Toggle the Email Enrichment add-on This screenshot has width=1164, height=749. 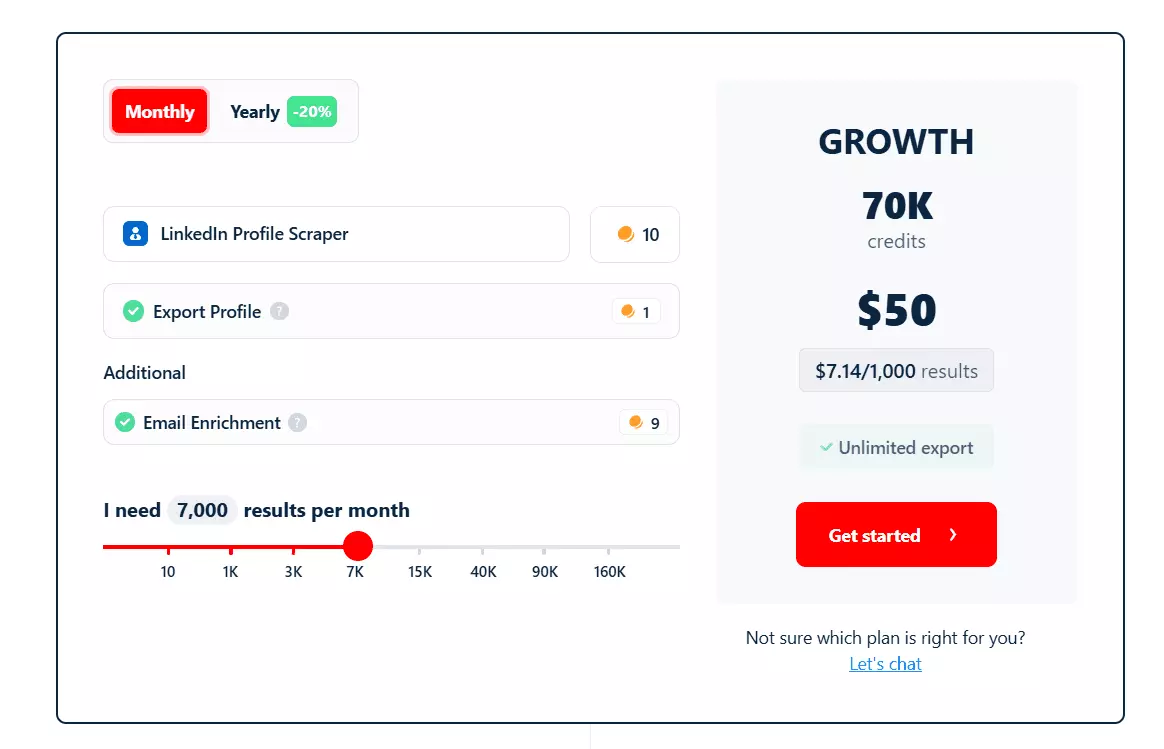pos(125,422)
